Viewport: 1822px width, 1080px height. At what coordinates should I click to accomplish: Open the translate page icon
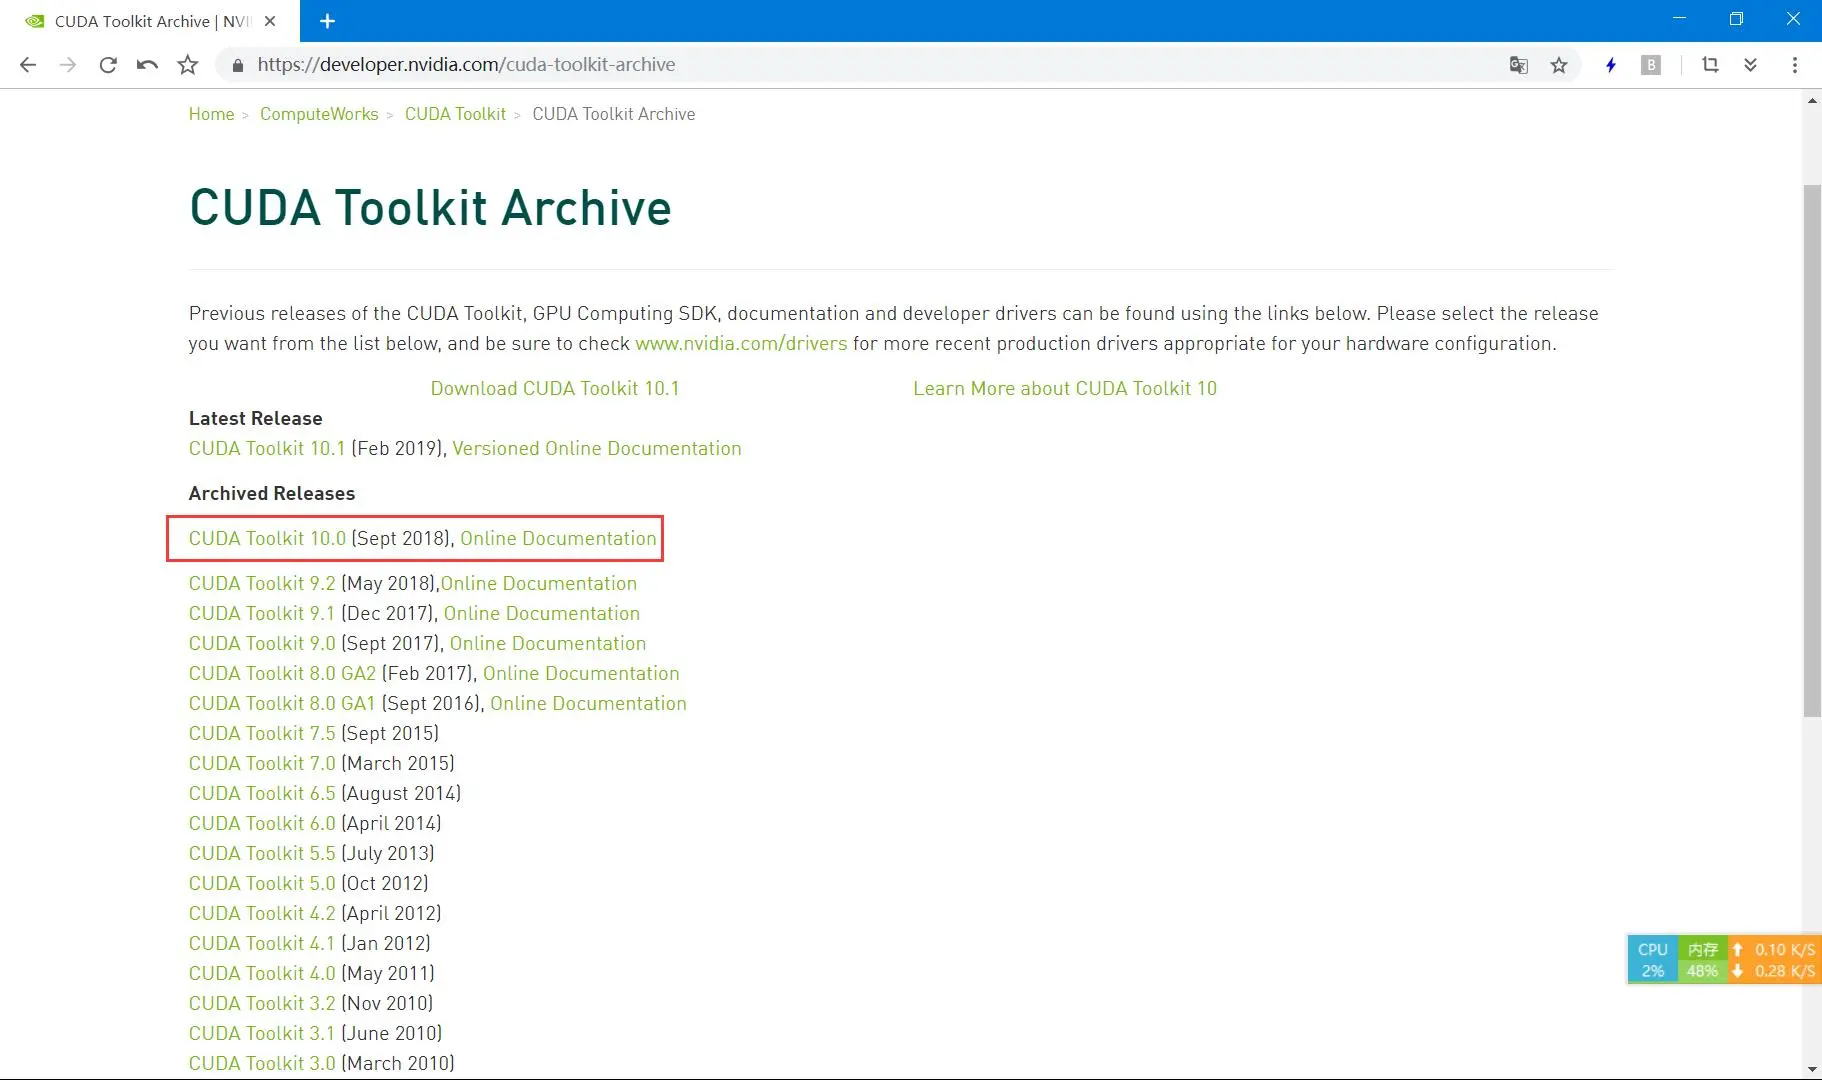pos(1518,65)
